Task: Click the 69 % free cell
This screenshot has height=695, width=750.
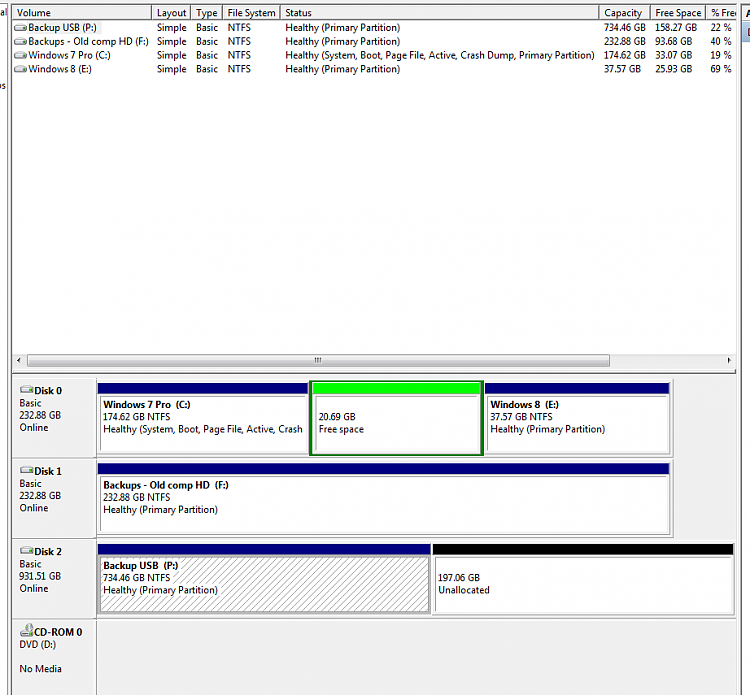Action: pyautogui.click(x=721, y=69)
